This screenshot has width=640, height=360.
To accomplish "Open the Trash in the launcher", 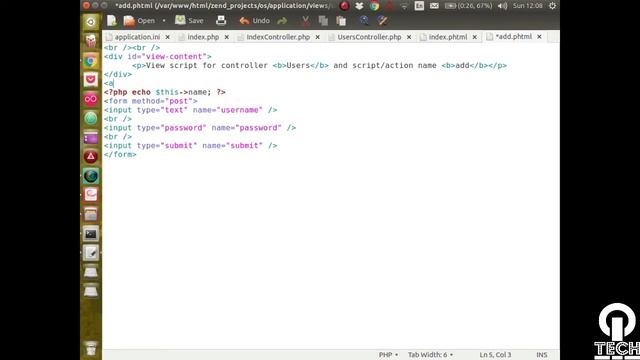I will click(91, 349).
